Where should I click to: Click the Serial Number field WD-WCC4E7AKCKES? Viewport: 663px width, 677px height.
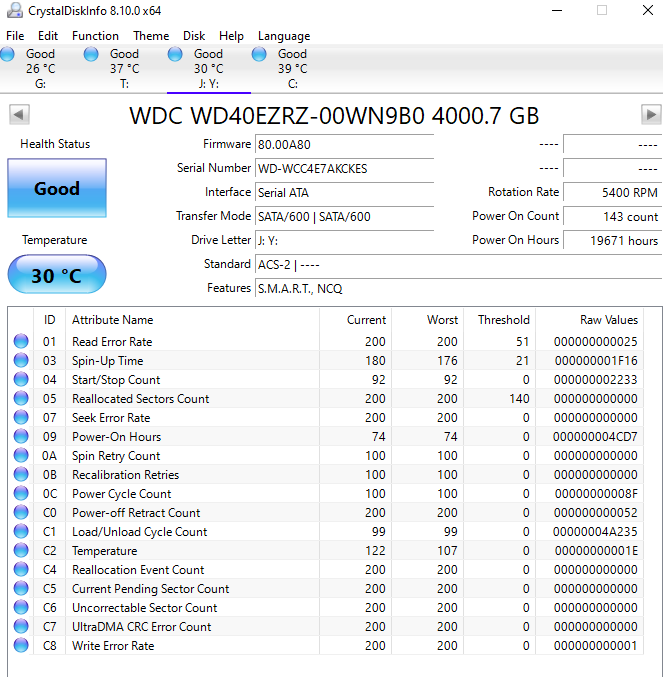344,168
